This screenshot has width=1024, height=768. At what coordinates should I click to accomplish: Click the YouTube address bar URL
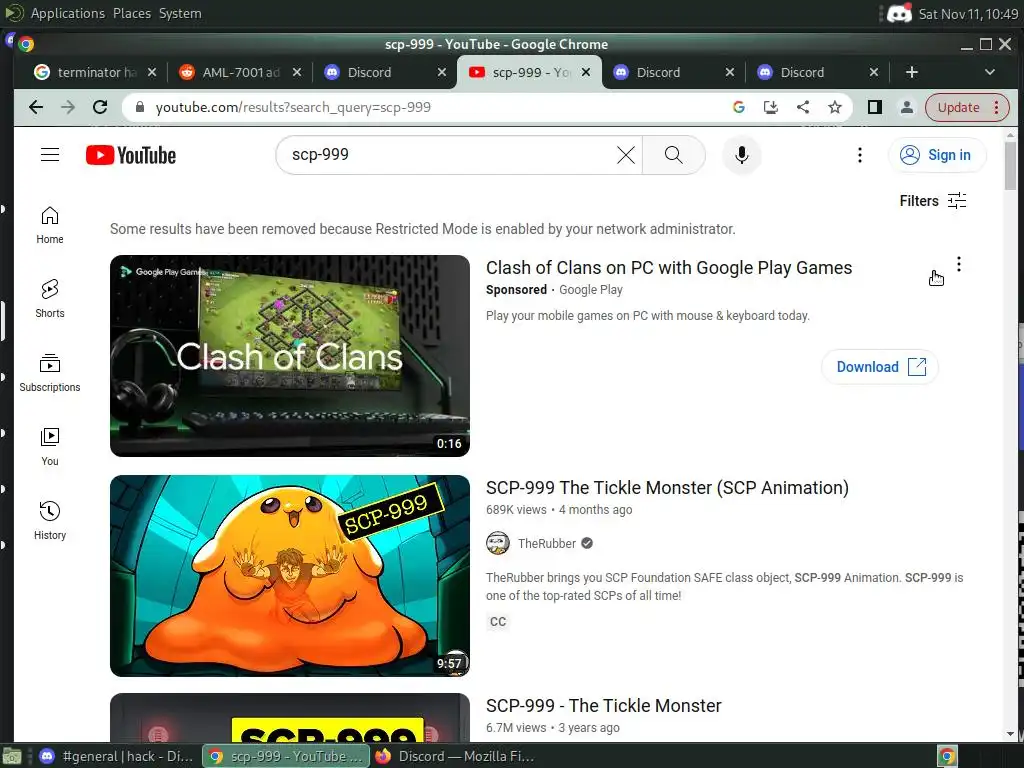293,107
